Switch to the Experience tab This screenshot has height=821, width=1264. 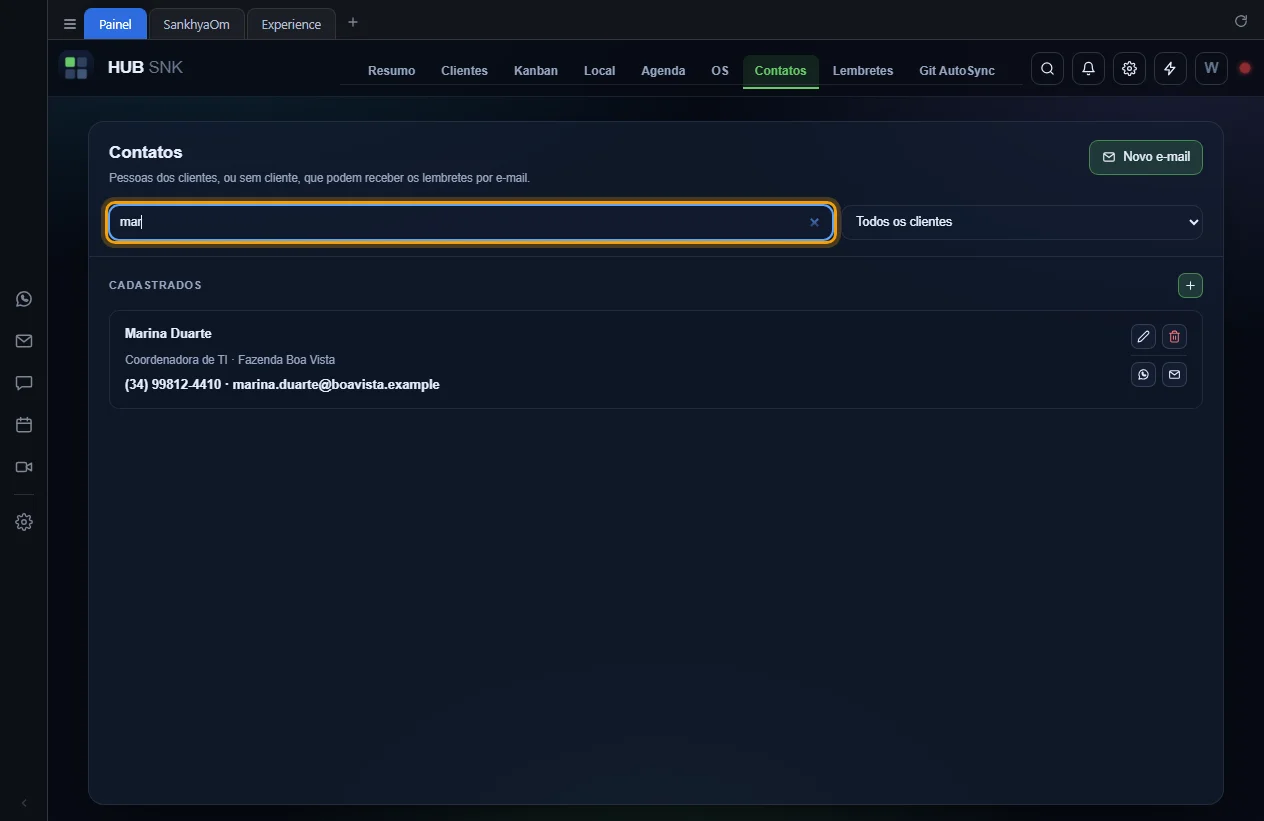click(x=291, y=24)
